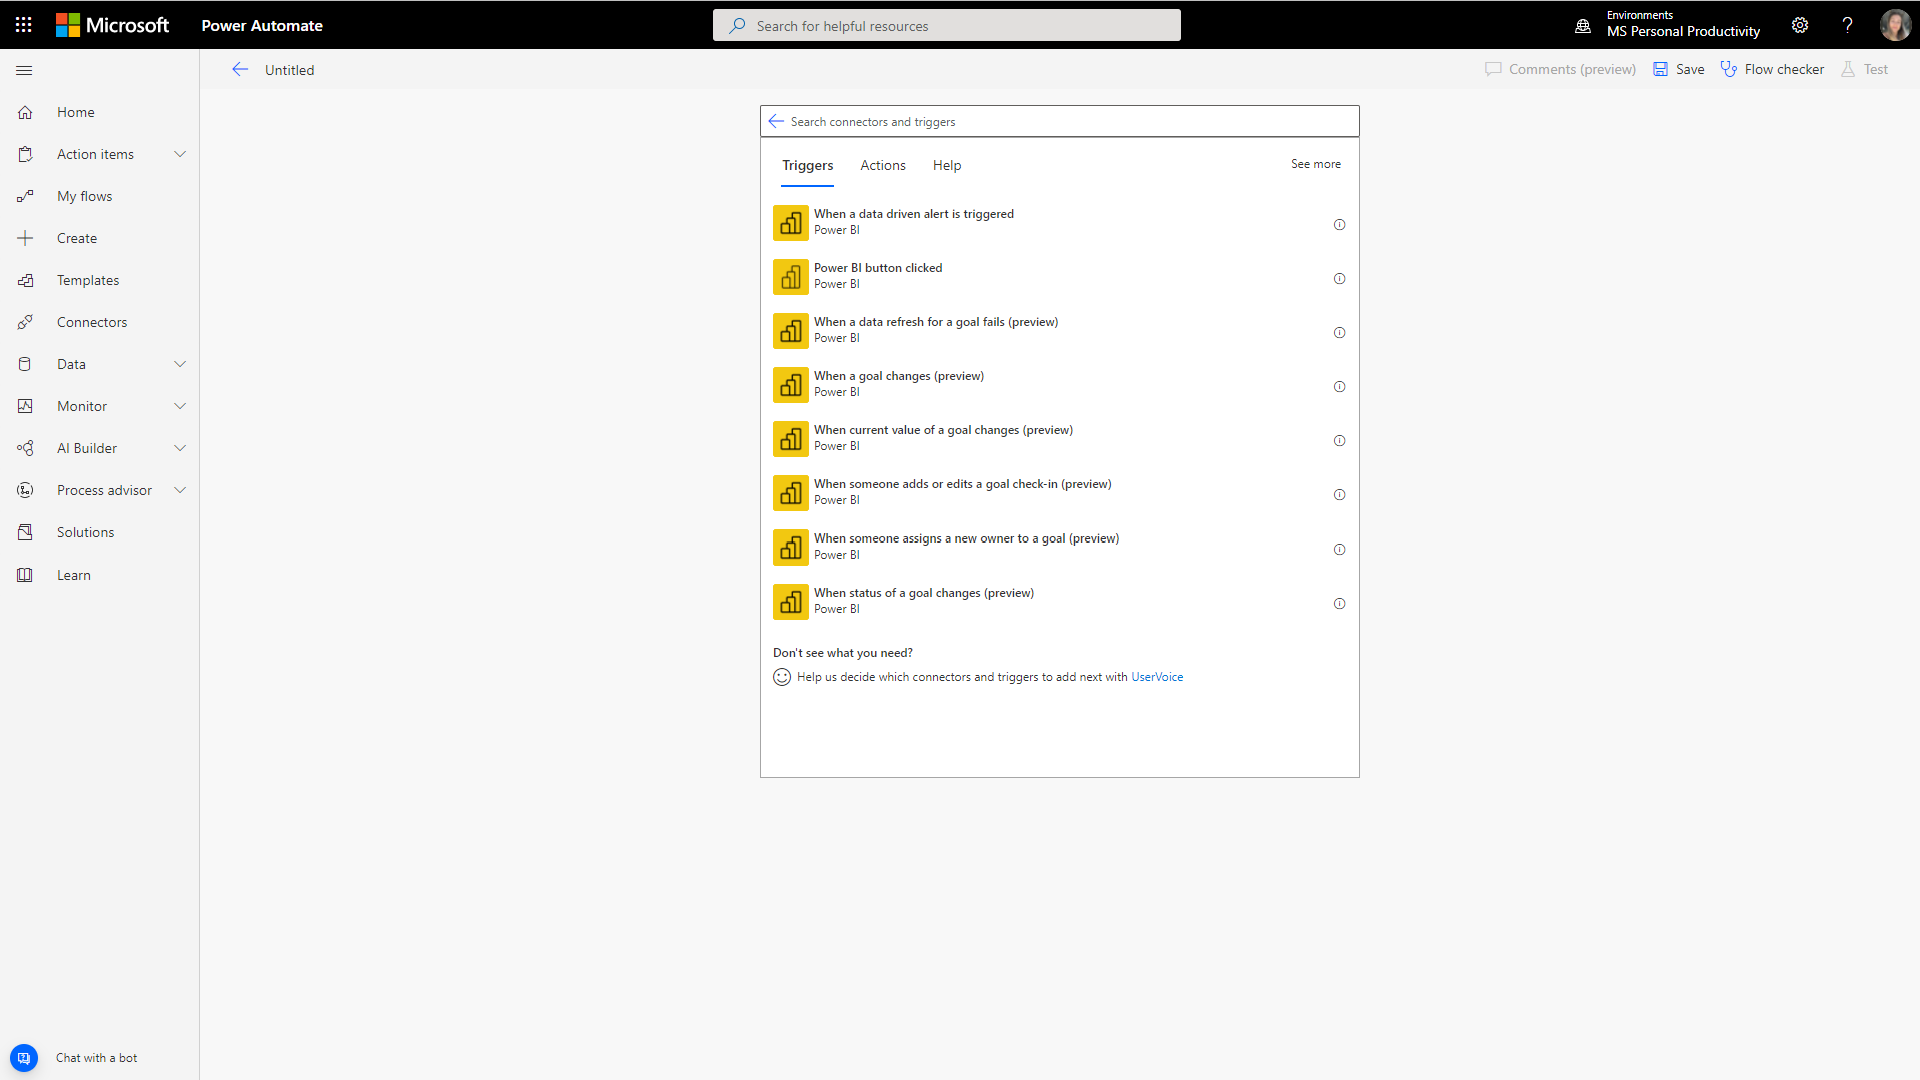Select the goal changes preview trigger icon

click(x=790, y=384)
